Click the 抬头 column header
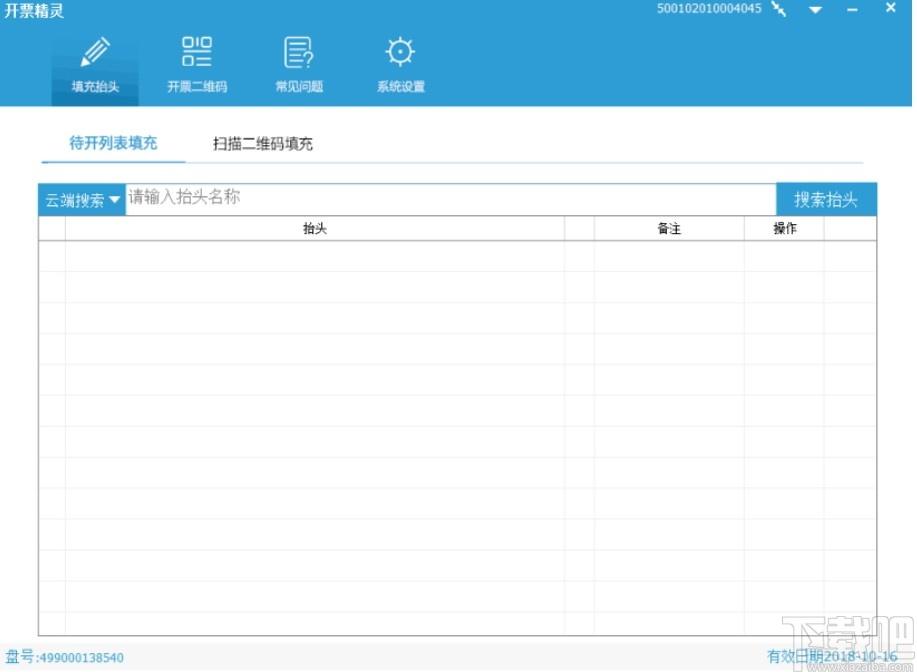Screen dimensions: 917x672 click(x=315, y=229)
